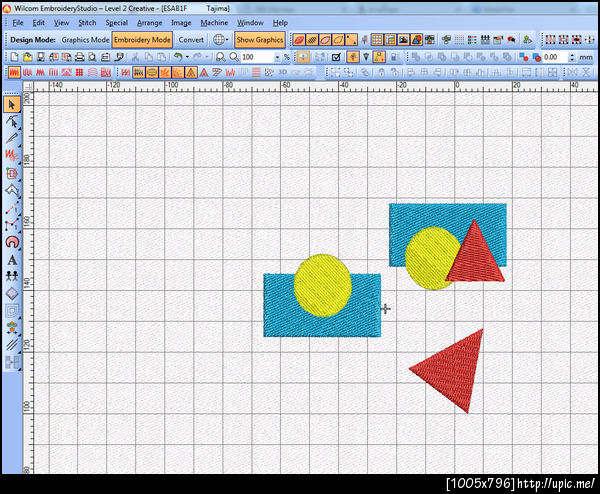Click the red-eye camera icon on the top toolbar
The height and width of the screenshot is (494, 600).
pyautogui.click(x=511, y=39)
